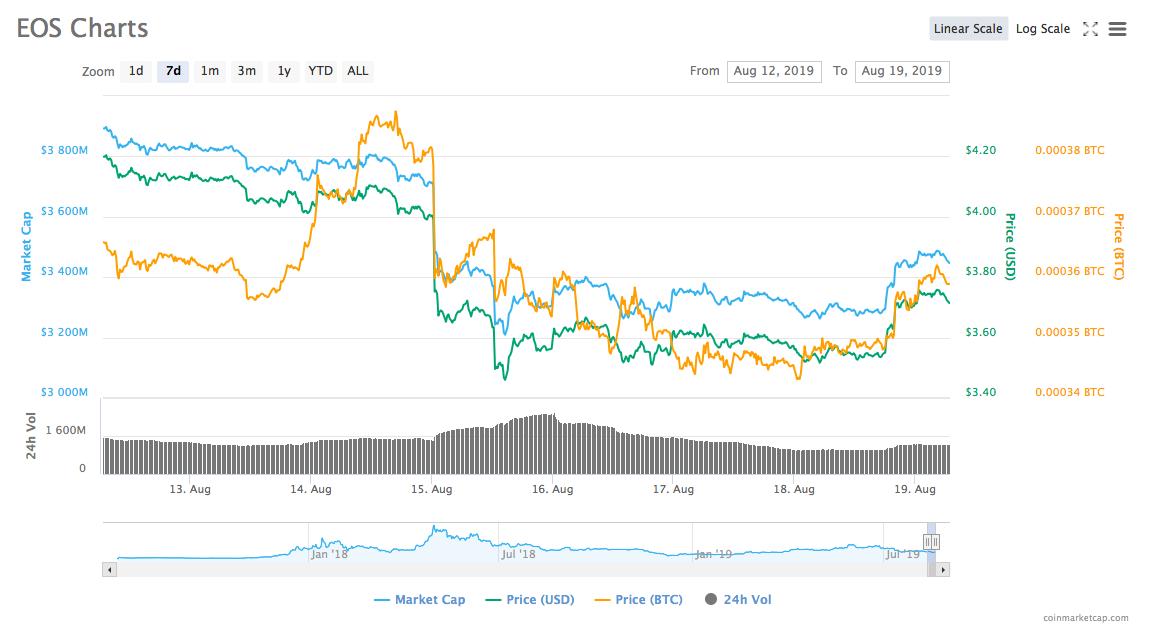Screen dimensions: 1154x639
Task: Show ALL time range
Action: (x=357, y=71)
